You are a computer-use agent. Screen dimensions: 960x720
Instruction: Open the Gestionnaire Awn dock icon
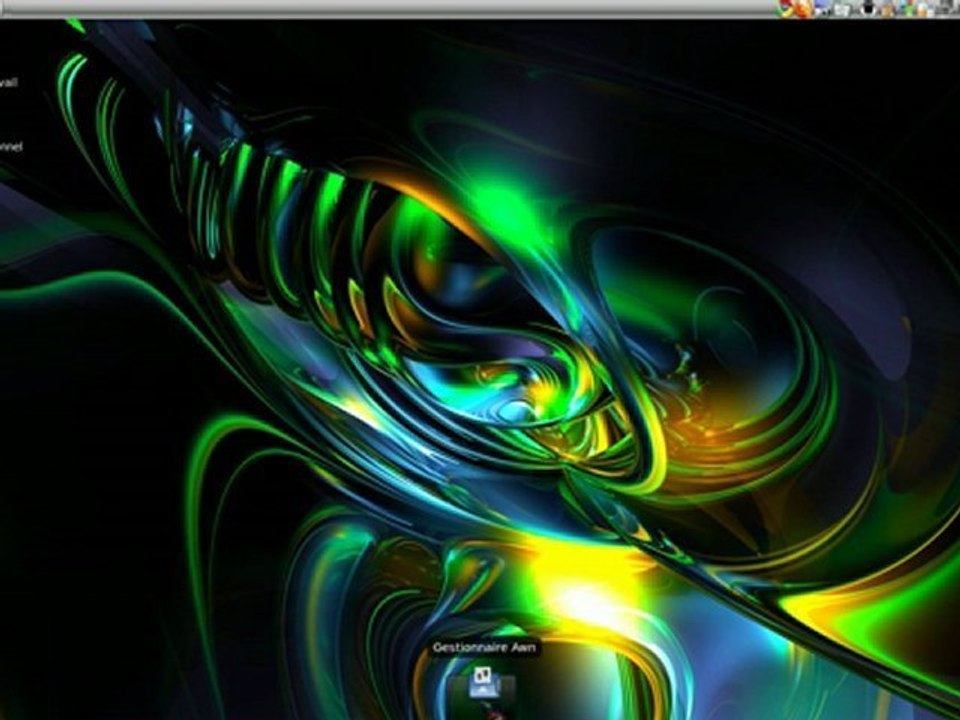[485, 684]
